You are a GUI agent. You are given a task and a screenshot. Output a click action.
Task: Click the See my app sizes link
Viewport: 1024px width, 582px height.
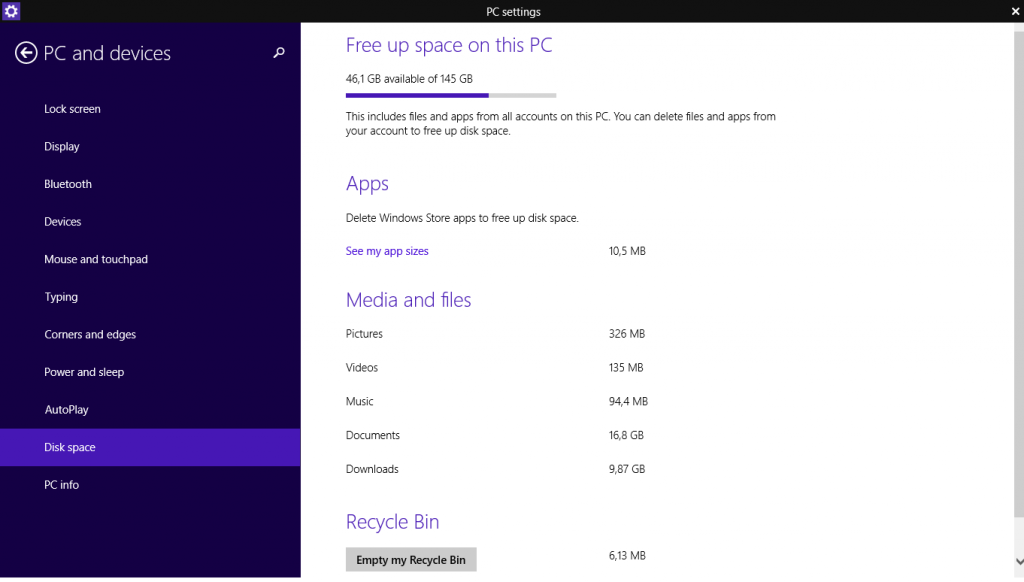coord(387,251)
